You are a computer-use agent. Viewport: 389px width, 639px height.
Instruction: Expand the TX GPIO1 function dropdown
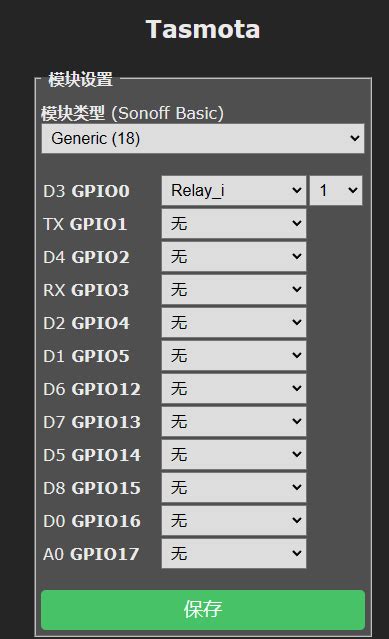pos(234,223)
